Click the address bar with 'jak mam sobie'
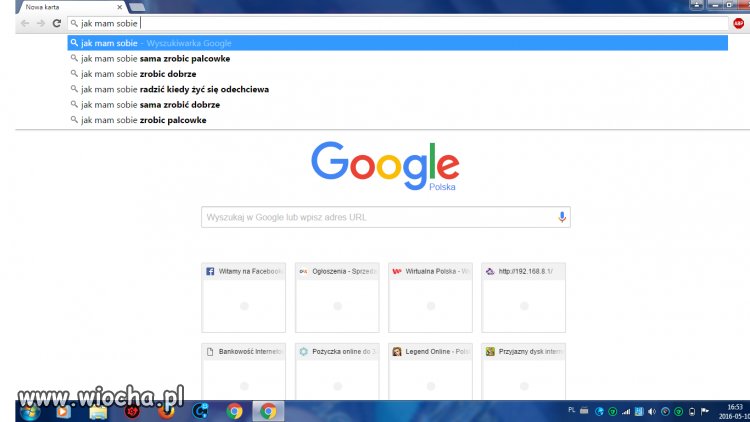Viewport: 750px width, 422px height. pos(398,23)
